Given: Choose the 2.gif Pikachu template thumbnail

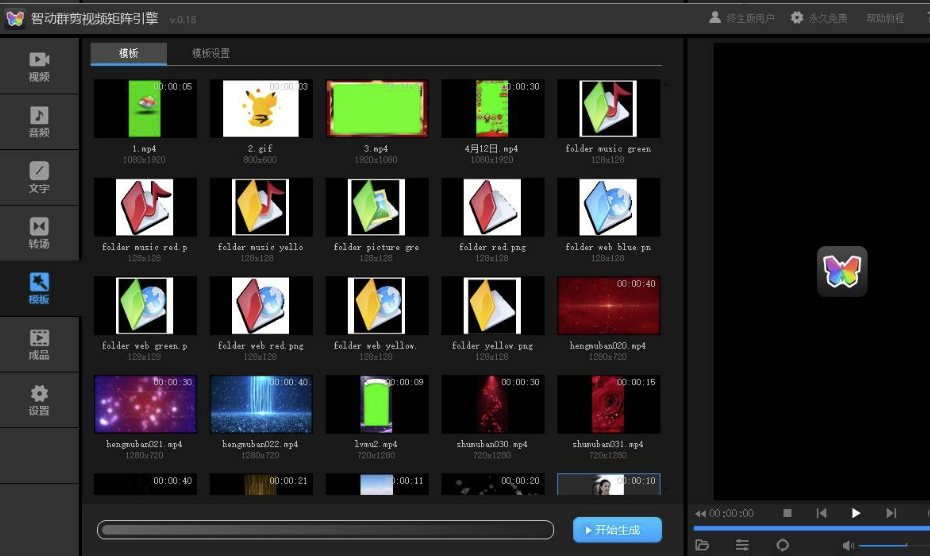Looking at the screenshot, I should (x=260, y=109).
